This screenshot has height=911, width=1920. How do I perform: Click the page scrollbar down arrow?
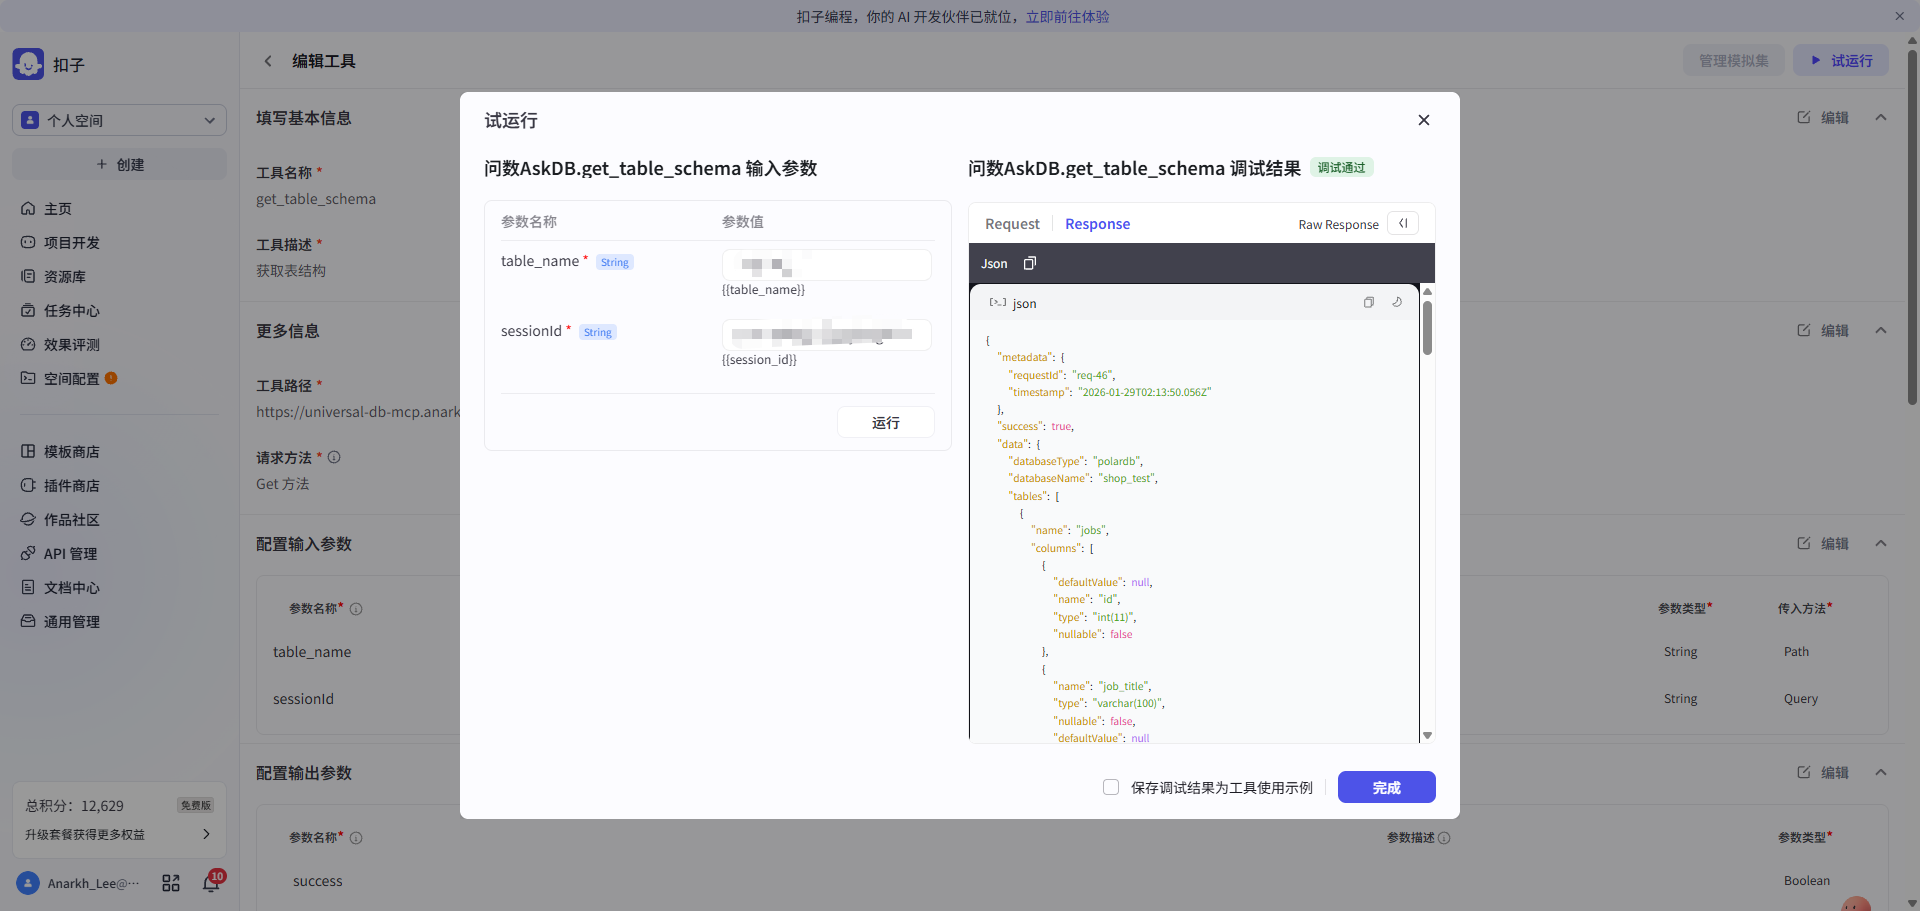tap(1912, 903)
